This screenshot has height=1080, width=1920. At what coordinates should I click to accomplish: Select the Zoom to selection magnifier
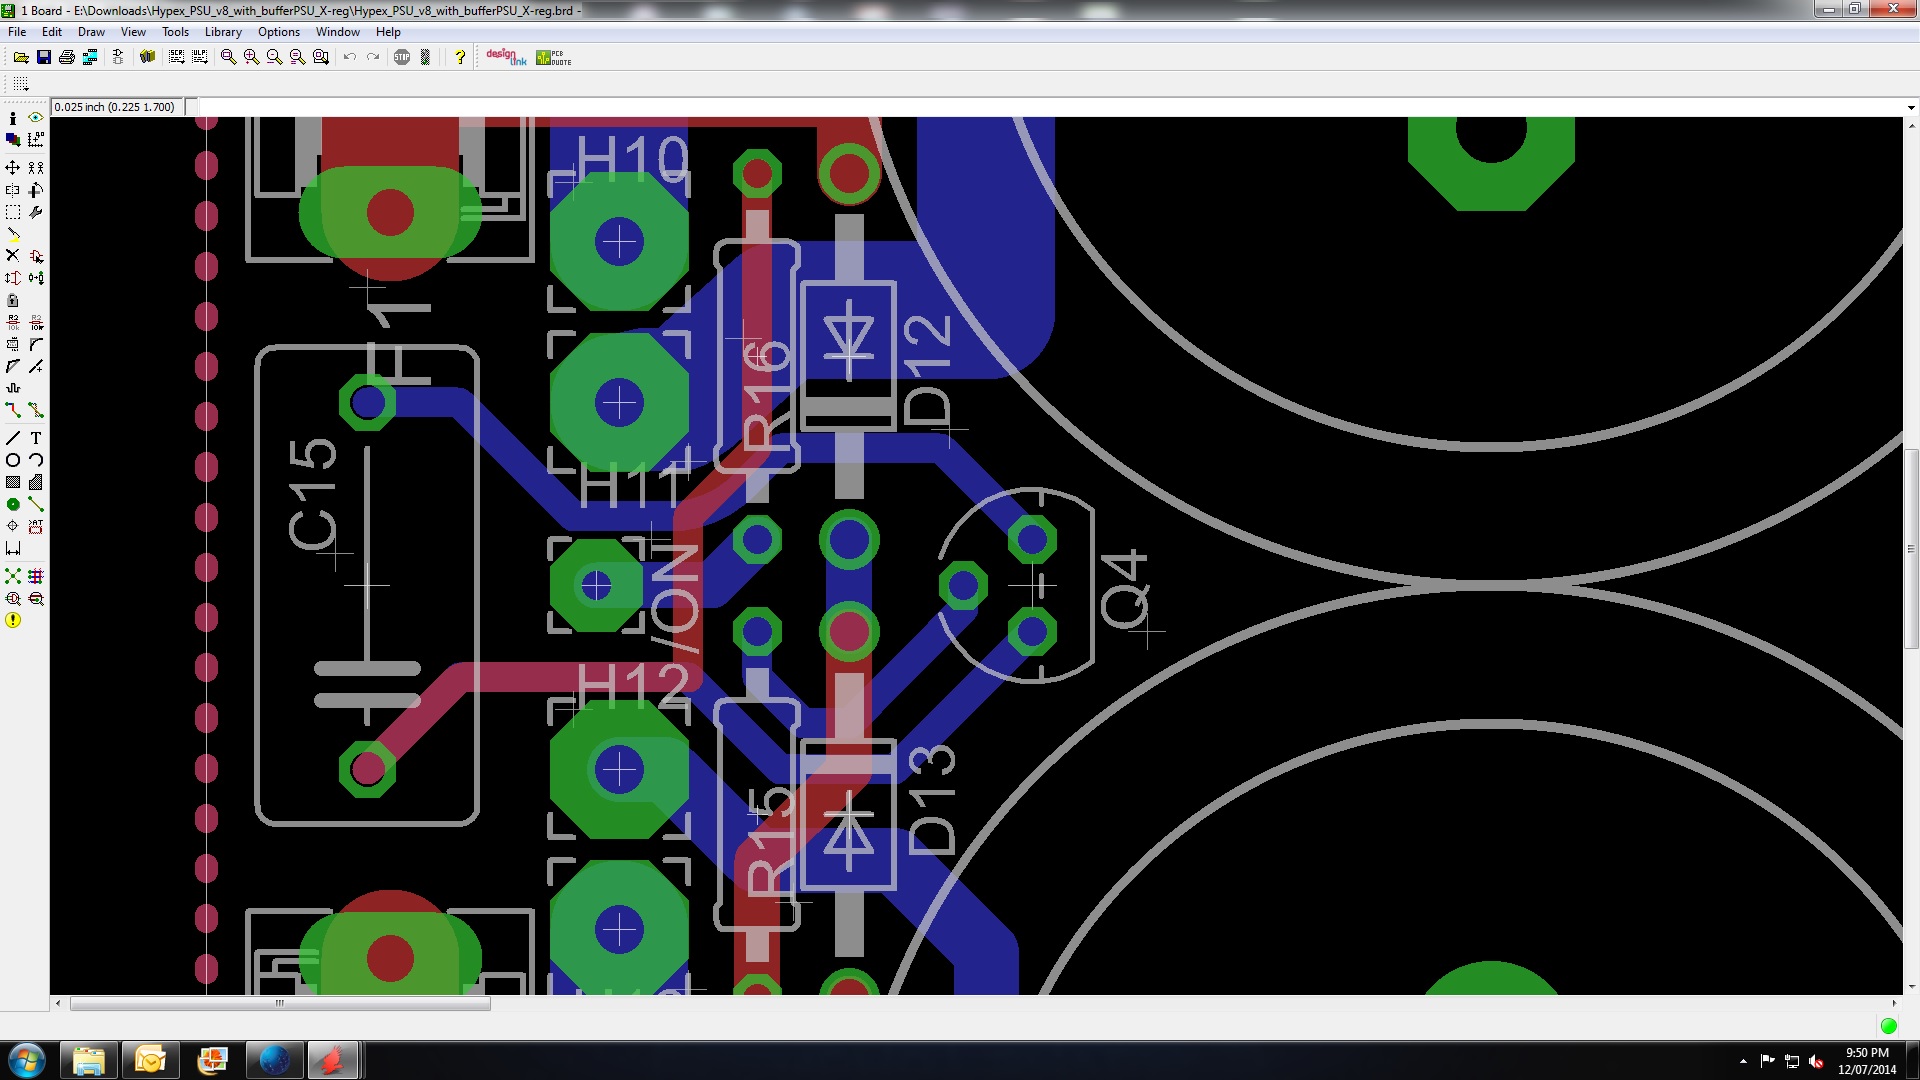[x=321, y=57]
